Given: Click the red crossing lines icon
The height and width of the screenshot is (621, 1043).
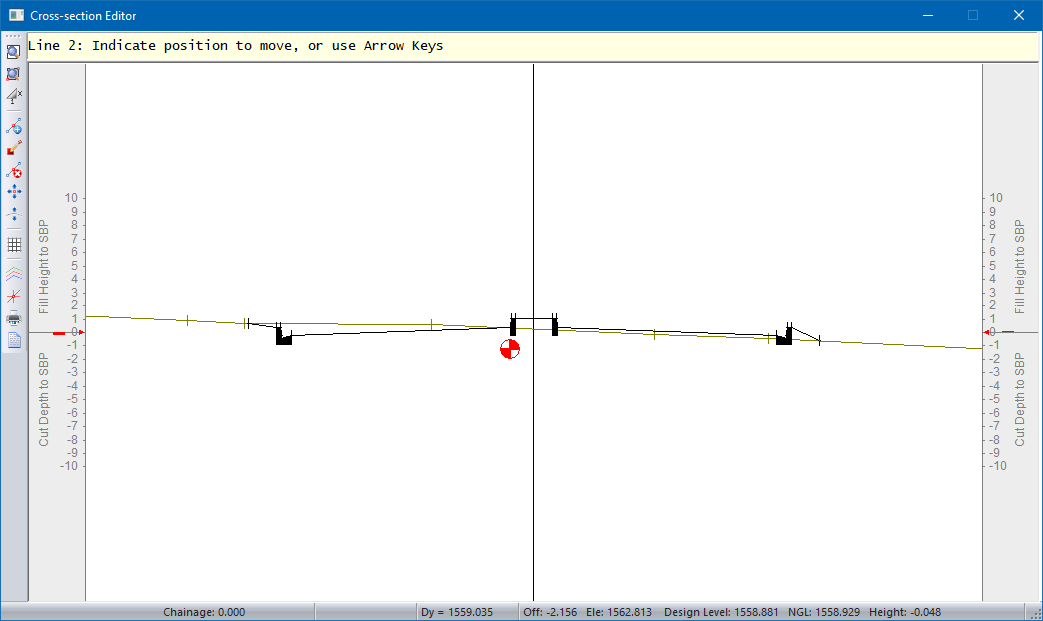Looking at the screenshot, I should (14, 296).
